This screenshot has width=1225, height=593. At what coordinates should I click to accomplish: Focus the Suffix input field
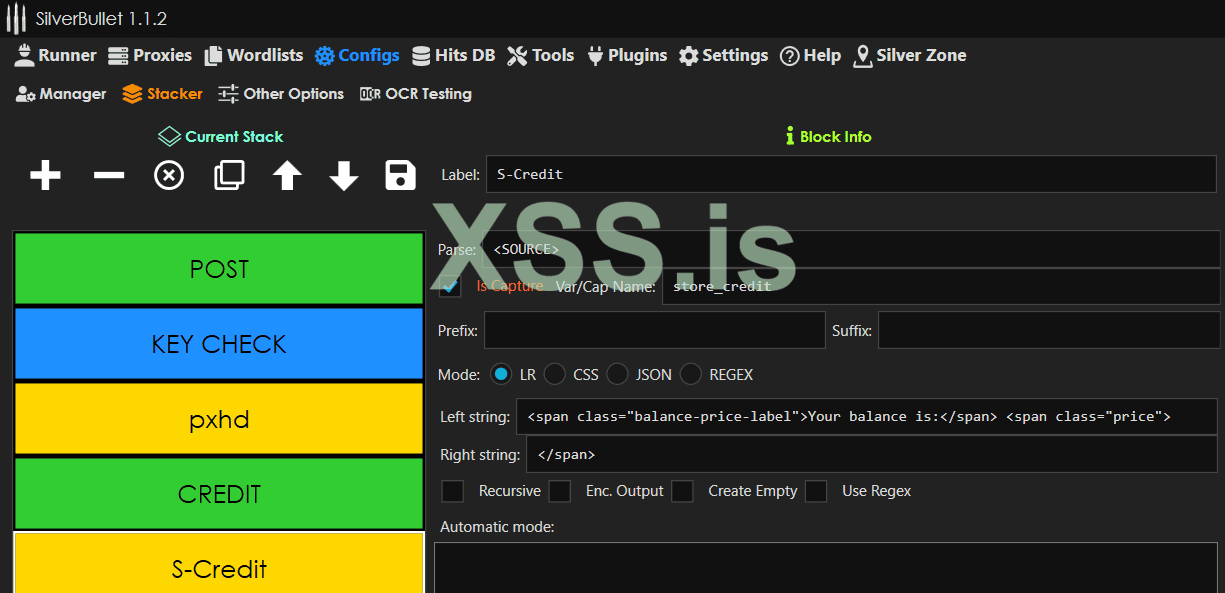point(1049,330)
